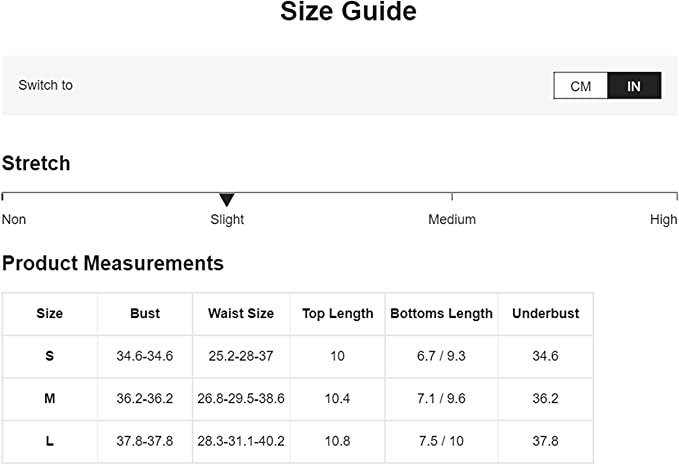Select the size L row label
The height and width of the screenshot is (465, 679).
pyautogui.click(x=49, y=441)
